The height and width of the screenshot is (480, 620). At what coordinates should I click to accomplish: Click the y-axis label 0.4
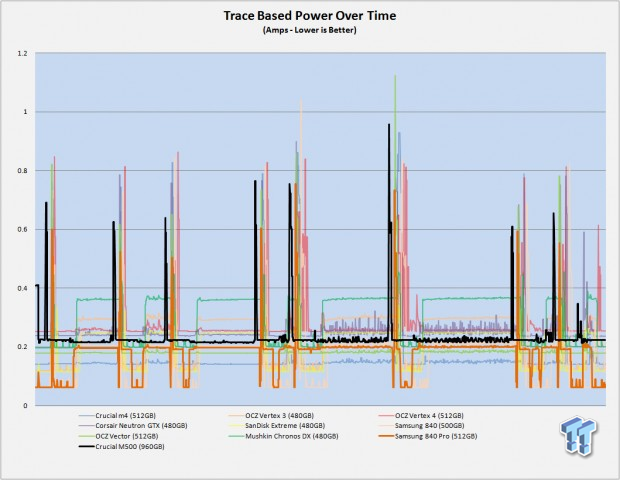click(23, 288)
